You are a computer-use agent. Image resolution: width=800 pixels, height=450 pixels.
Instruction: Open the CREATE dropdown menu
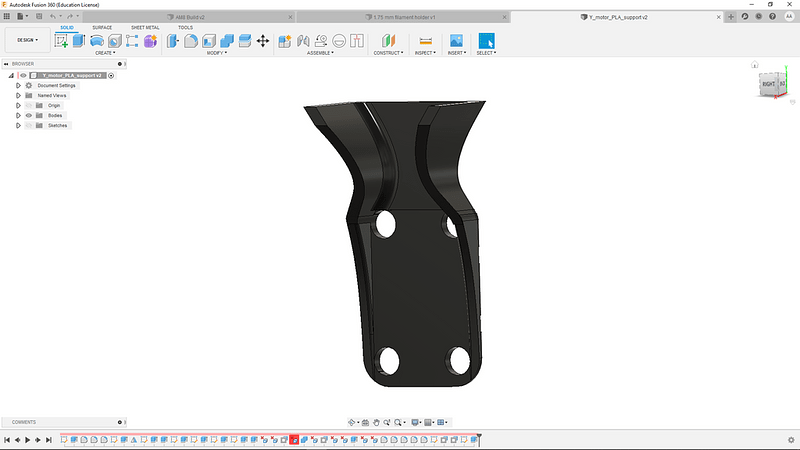pyautogui.click(x=105, y=53)
